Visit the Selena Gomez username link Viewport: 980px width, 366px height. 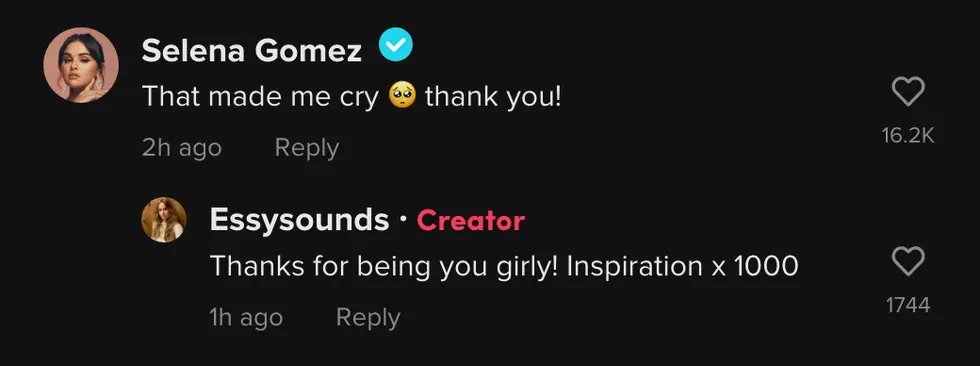252,51
